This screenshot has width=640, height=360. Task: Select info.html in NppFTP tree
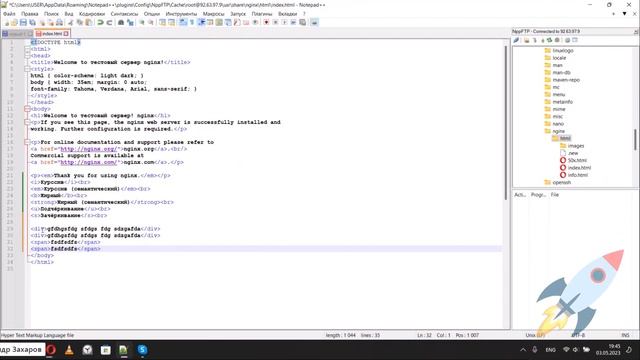coord(578,175)
